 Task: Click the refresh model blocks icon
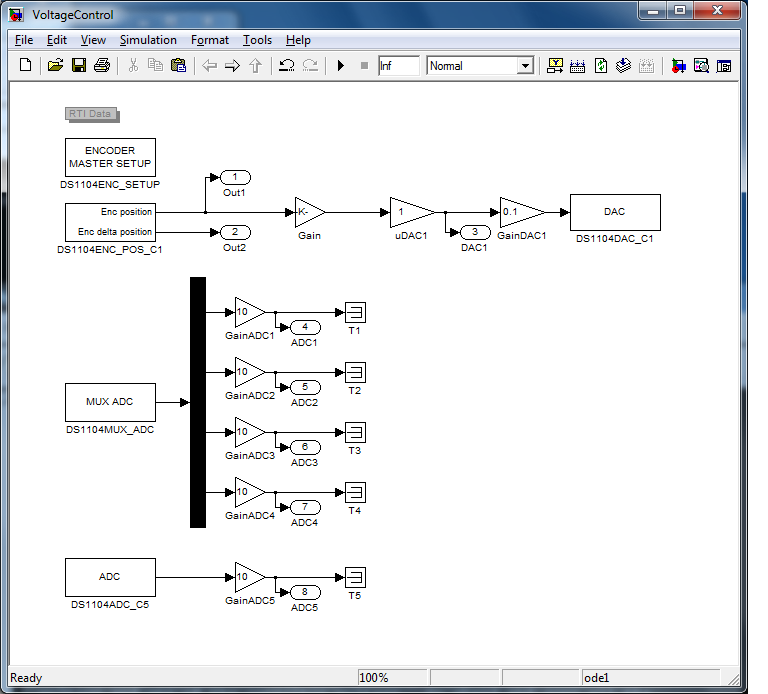pos(601,65)
